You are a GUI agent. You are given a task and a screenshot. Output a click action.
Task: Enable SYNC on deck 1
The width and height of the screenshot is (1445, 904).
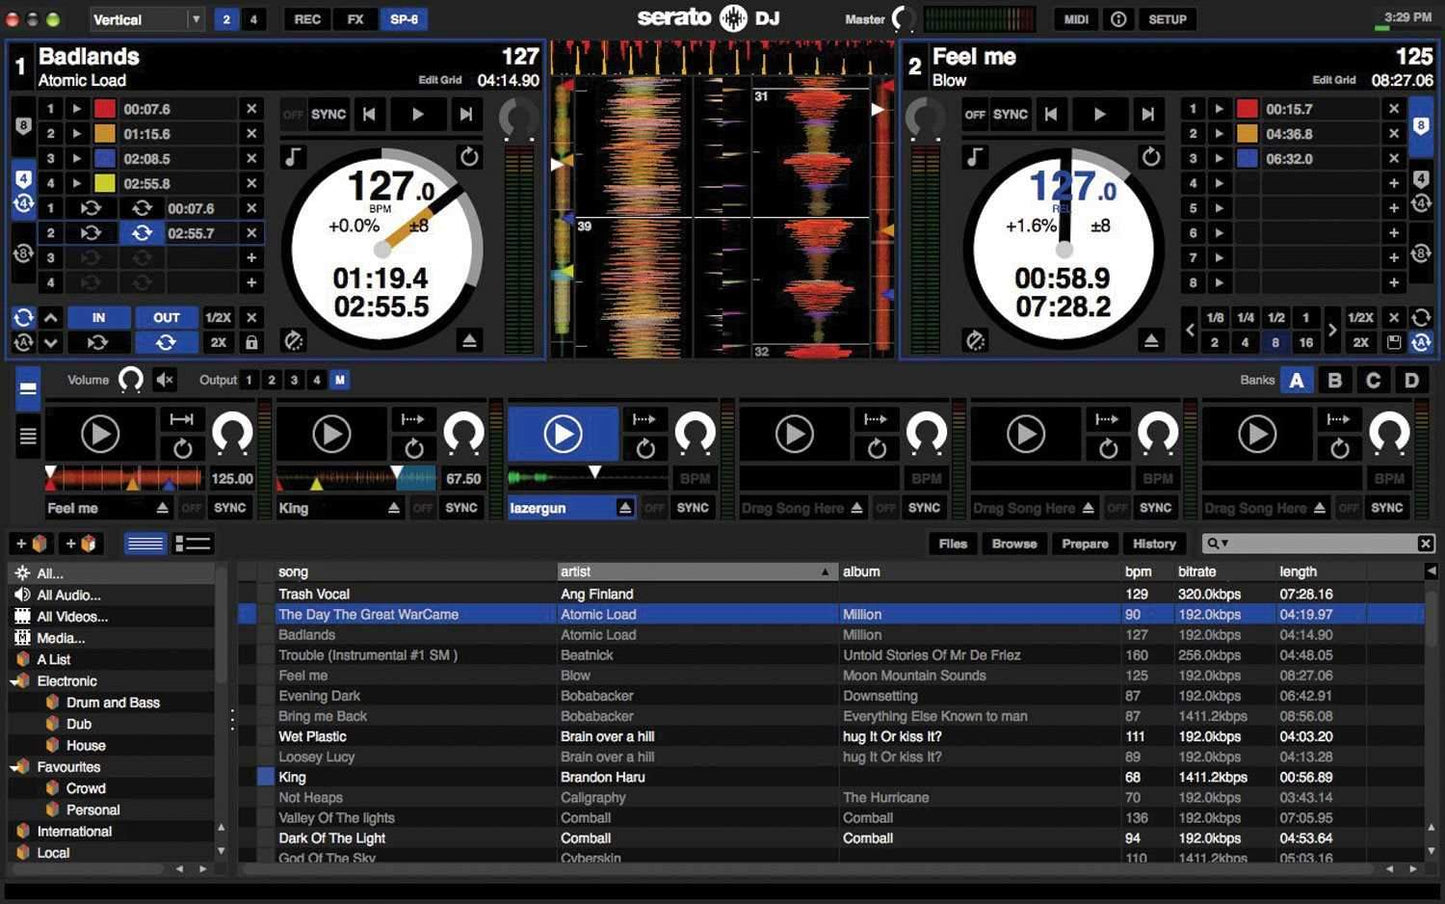328,114
